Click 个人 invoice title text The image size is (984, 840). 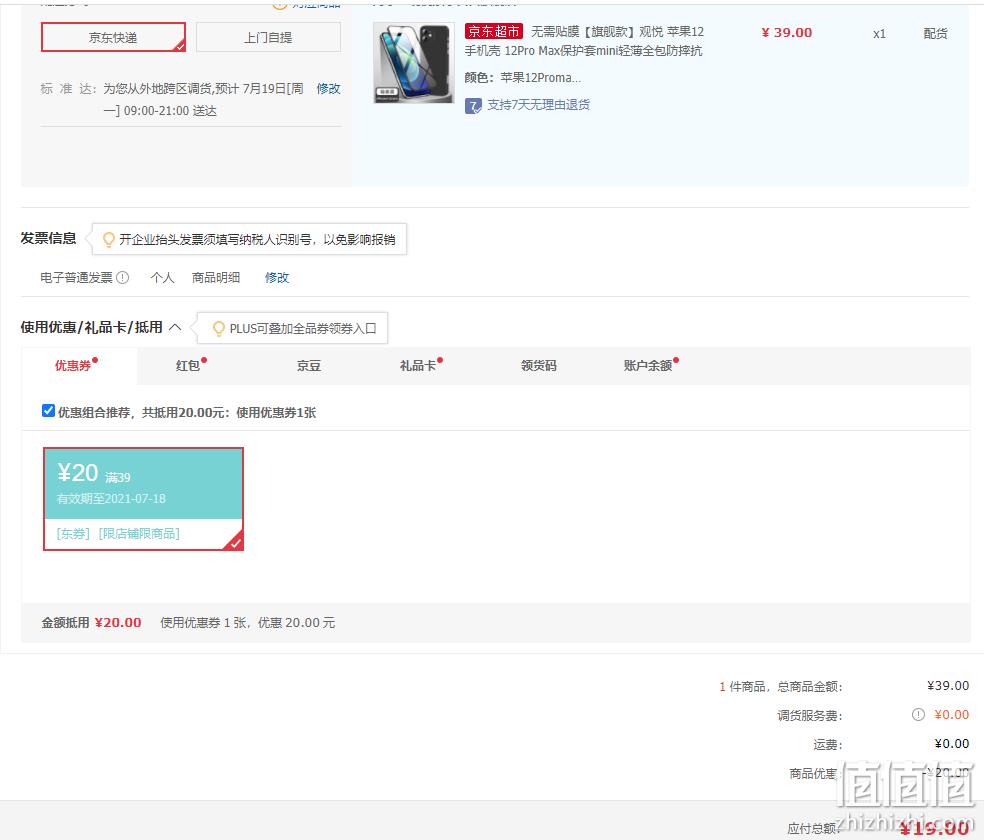(x=163, y=277)
